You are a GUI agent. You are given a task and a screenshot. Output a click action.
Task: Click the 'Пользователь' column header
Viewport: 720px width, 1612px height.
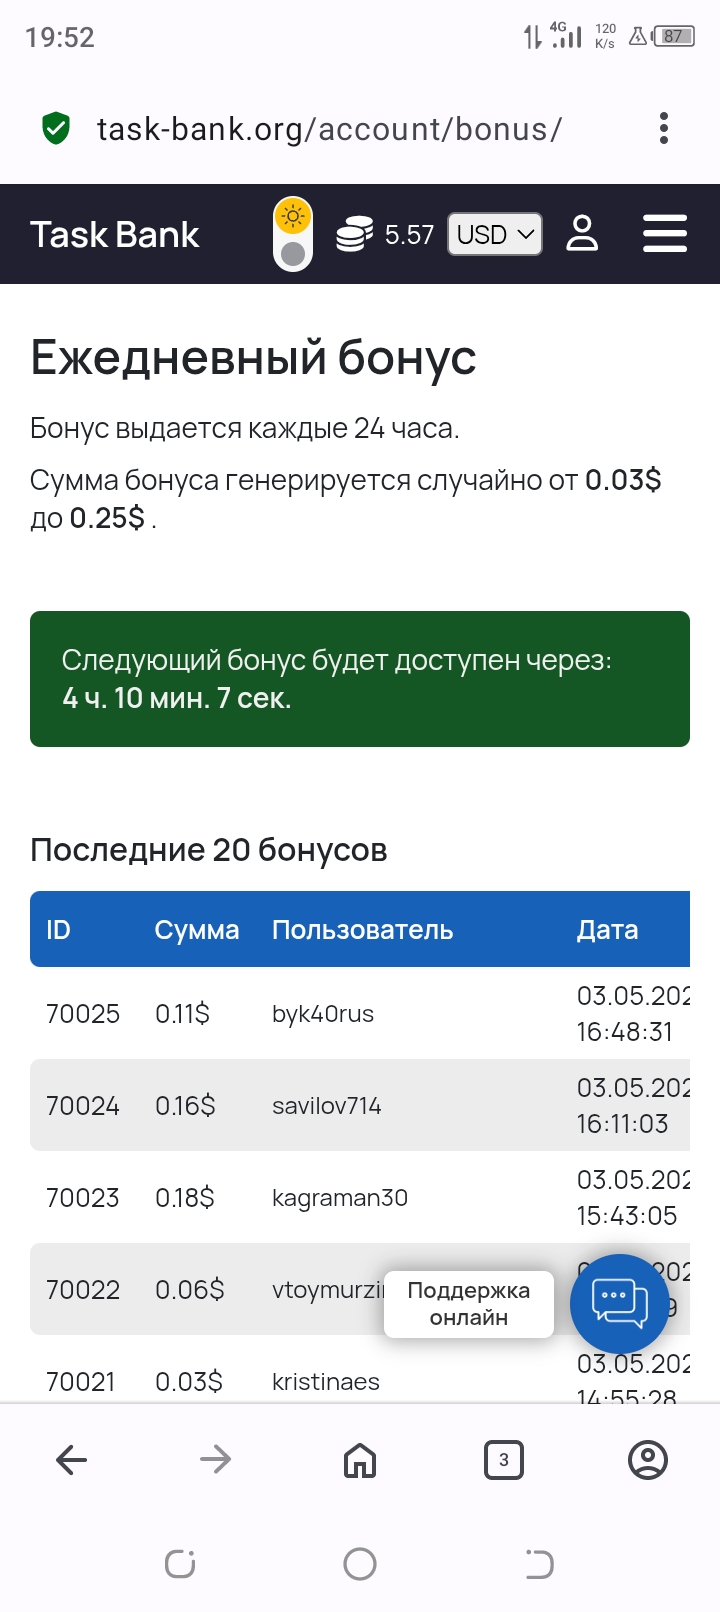tap(363, 930)
